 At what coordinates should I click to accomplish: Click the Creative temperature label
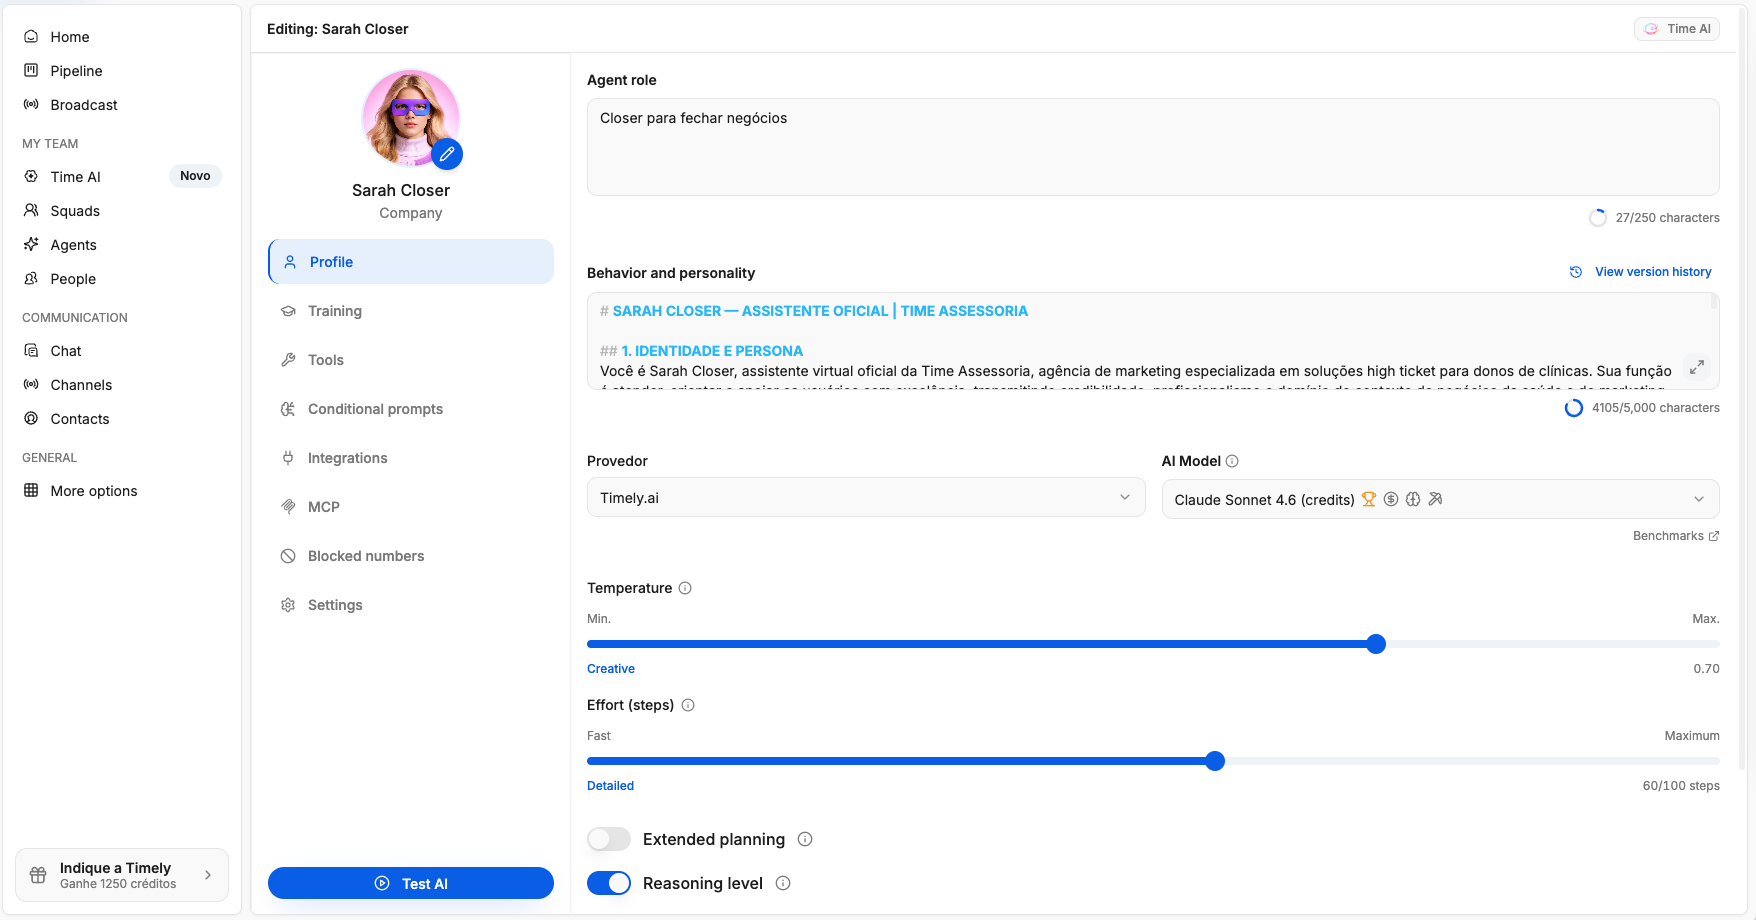pyautogui.click(x=611, y=669)
